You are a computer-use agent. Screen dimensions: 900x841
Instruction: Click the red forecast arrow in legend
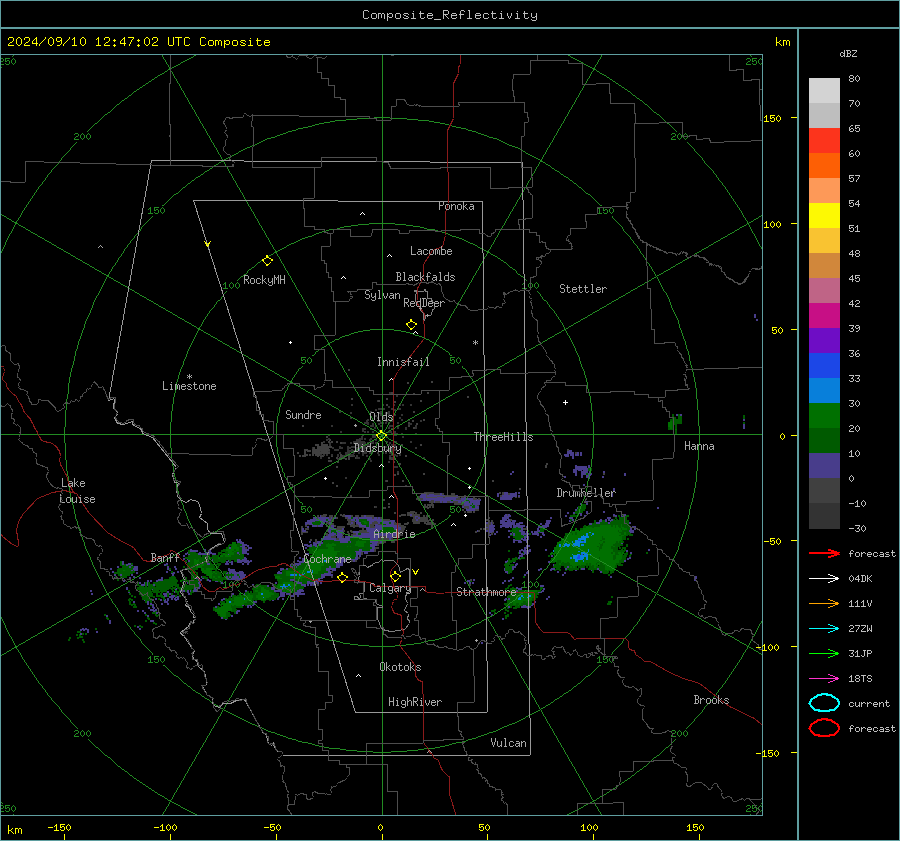tap(824, 553)
